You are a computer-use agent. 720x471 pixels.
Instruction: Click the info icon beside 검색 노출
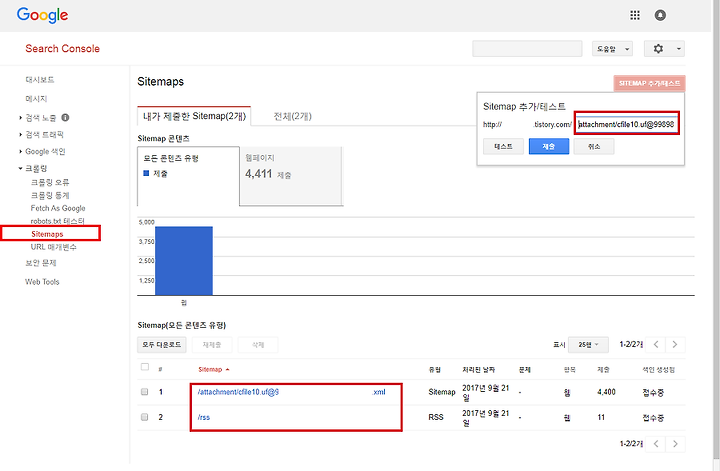(x=65, y=118)
